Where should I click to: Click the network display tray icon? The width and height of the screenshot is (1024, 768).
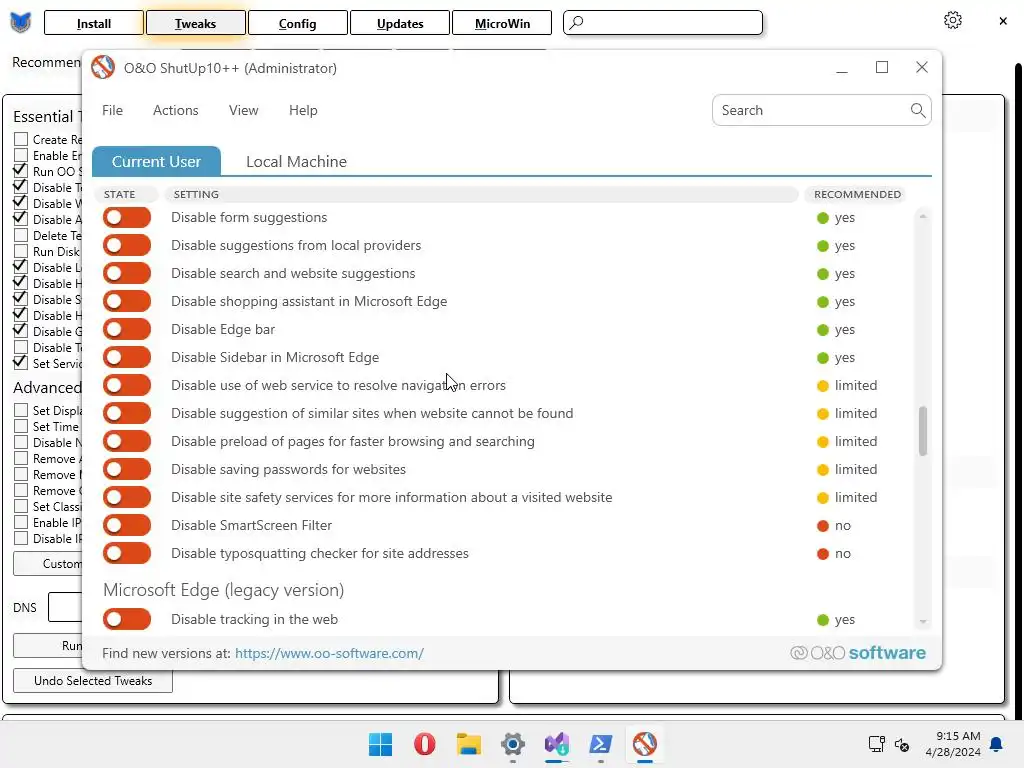(x=876, y=744)
